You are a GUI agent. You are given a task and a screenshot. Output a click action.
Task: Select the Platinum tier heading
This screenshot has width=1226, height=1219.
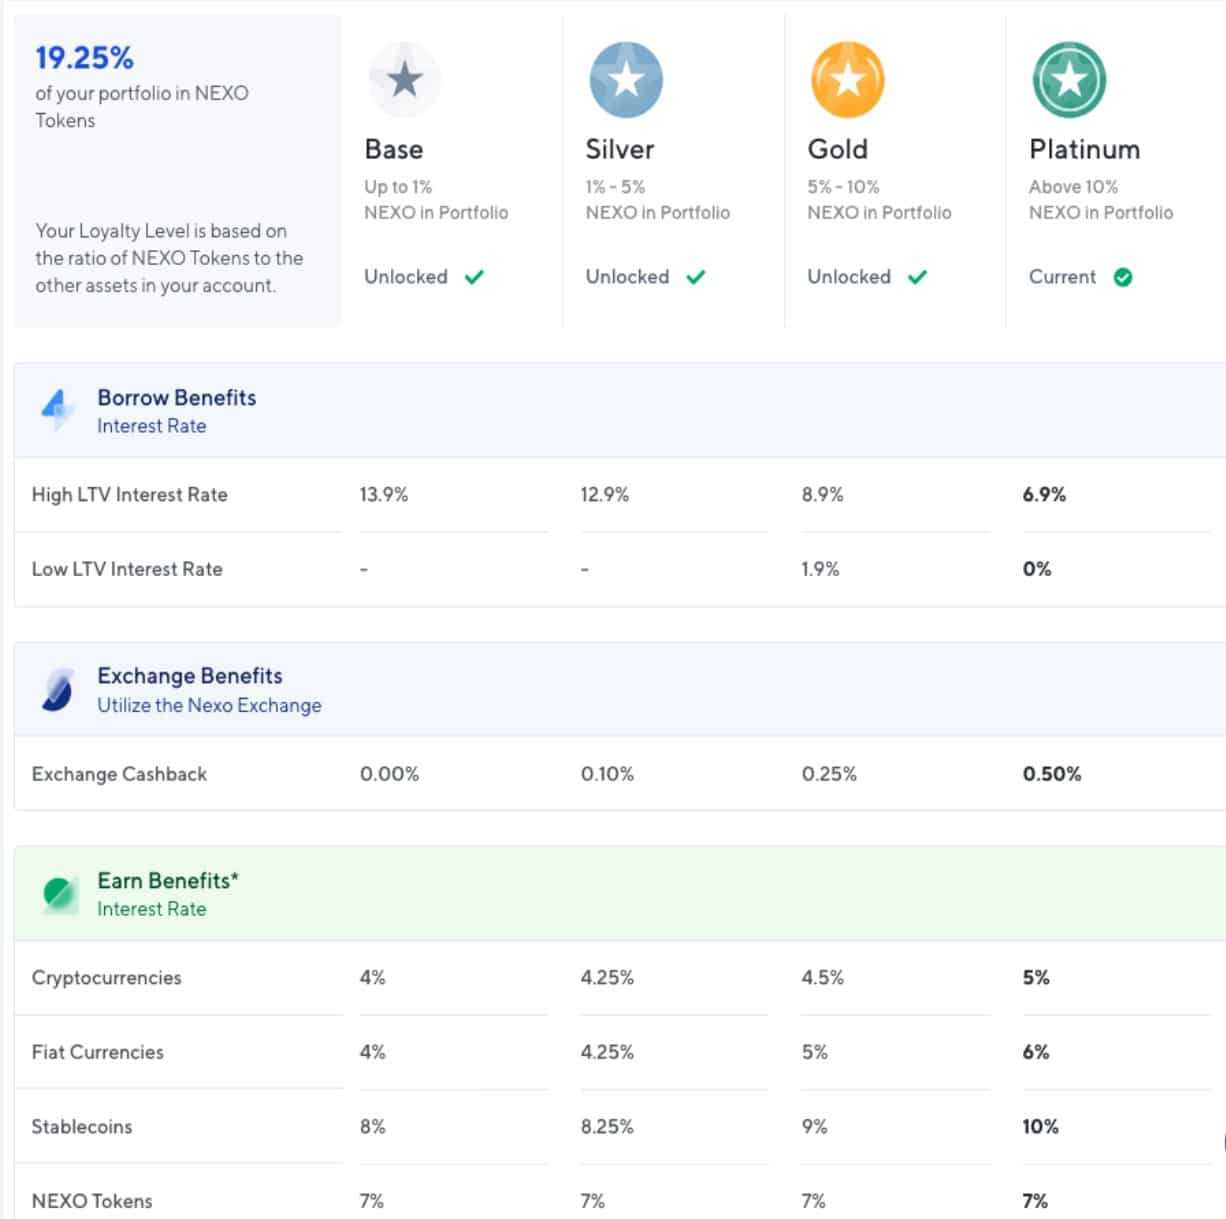pyautogui.click(x=1084, y=150)
